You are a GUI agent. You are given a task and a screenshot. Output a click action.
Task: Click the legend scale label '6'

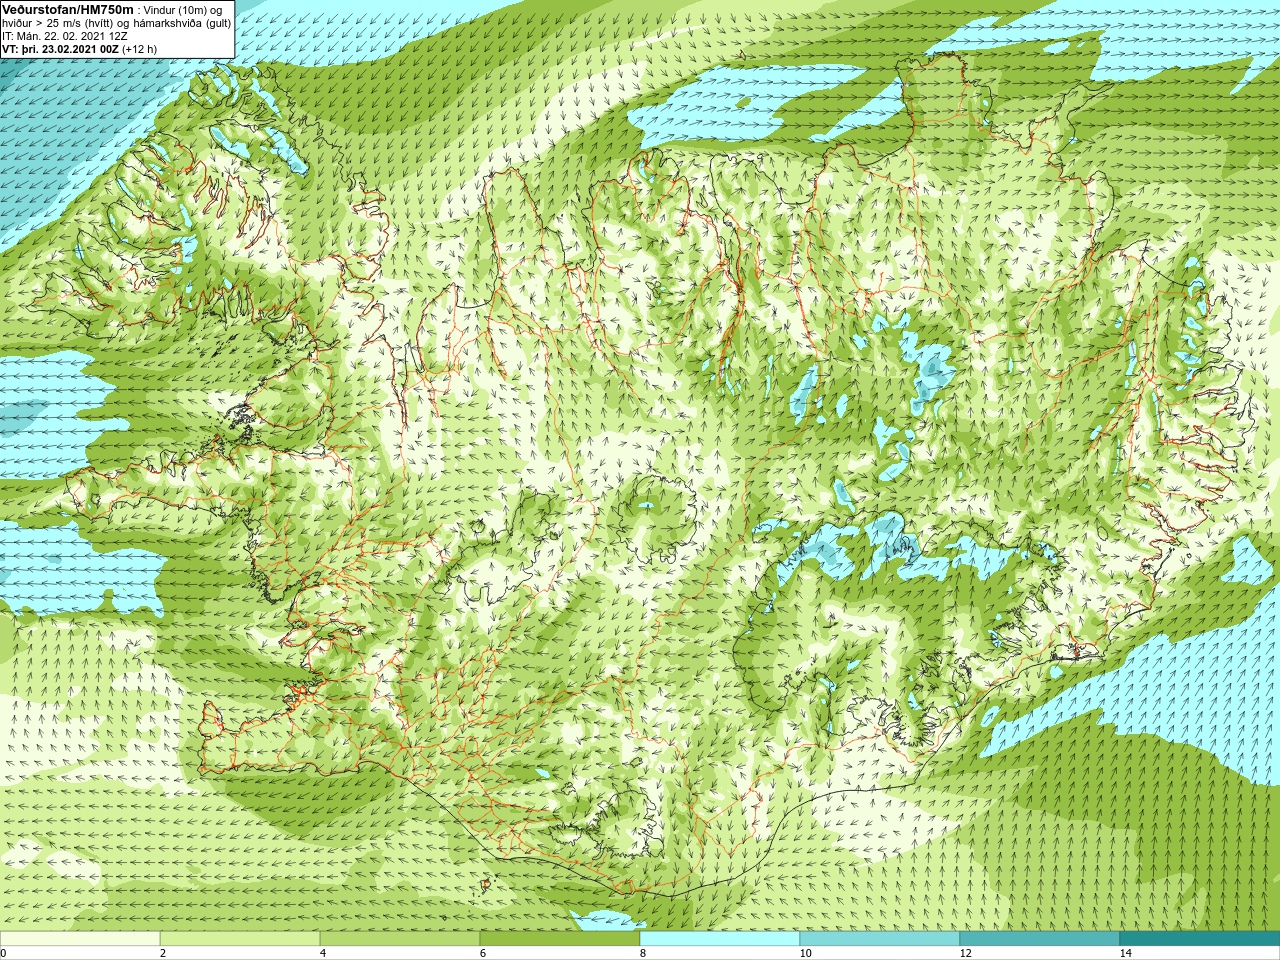pyautogui.click(x=483, y=953)
